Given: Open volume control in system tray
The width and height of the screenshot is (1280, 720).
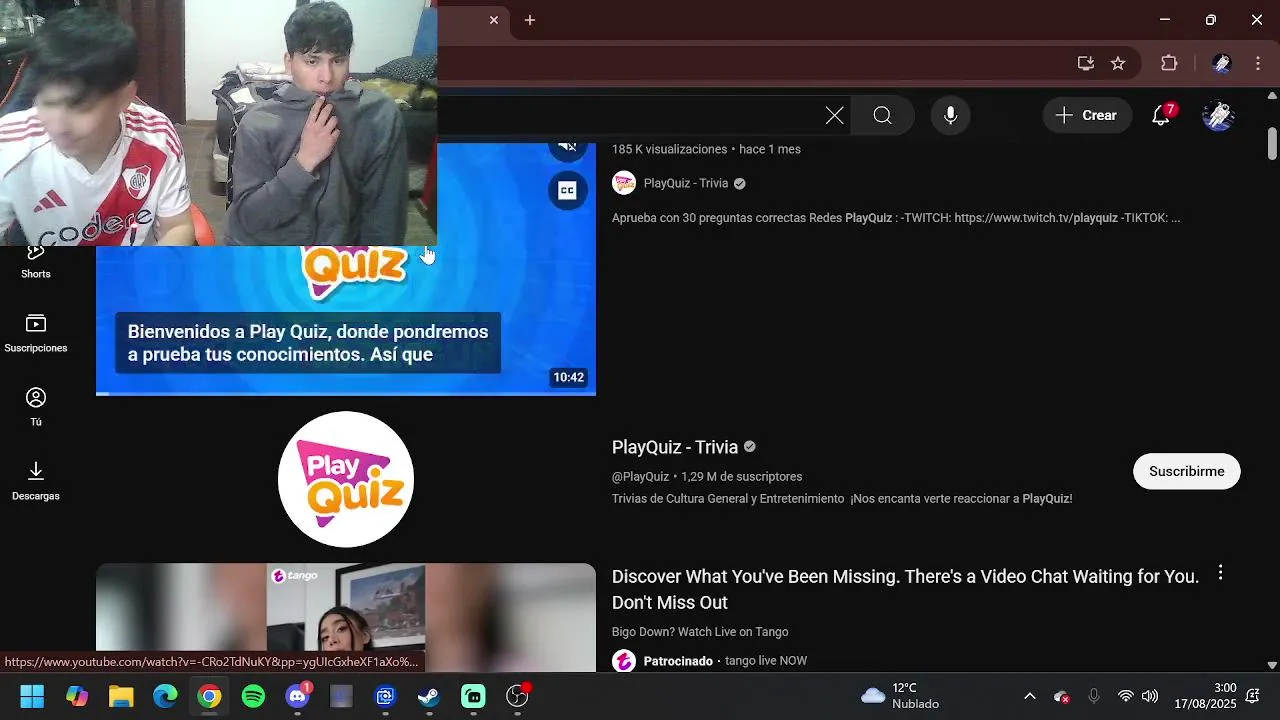Looking at the screenshot, I should pyautogui.click(x=1150, y=696).
